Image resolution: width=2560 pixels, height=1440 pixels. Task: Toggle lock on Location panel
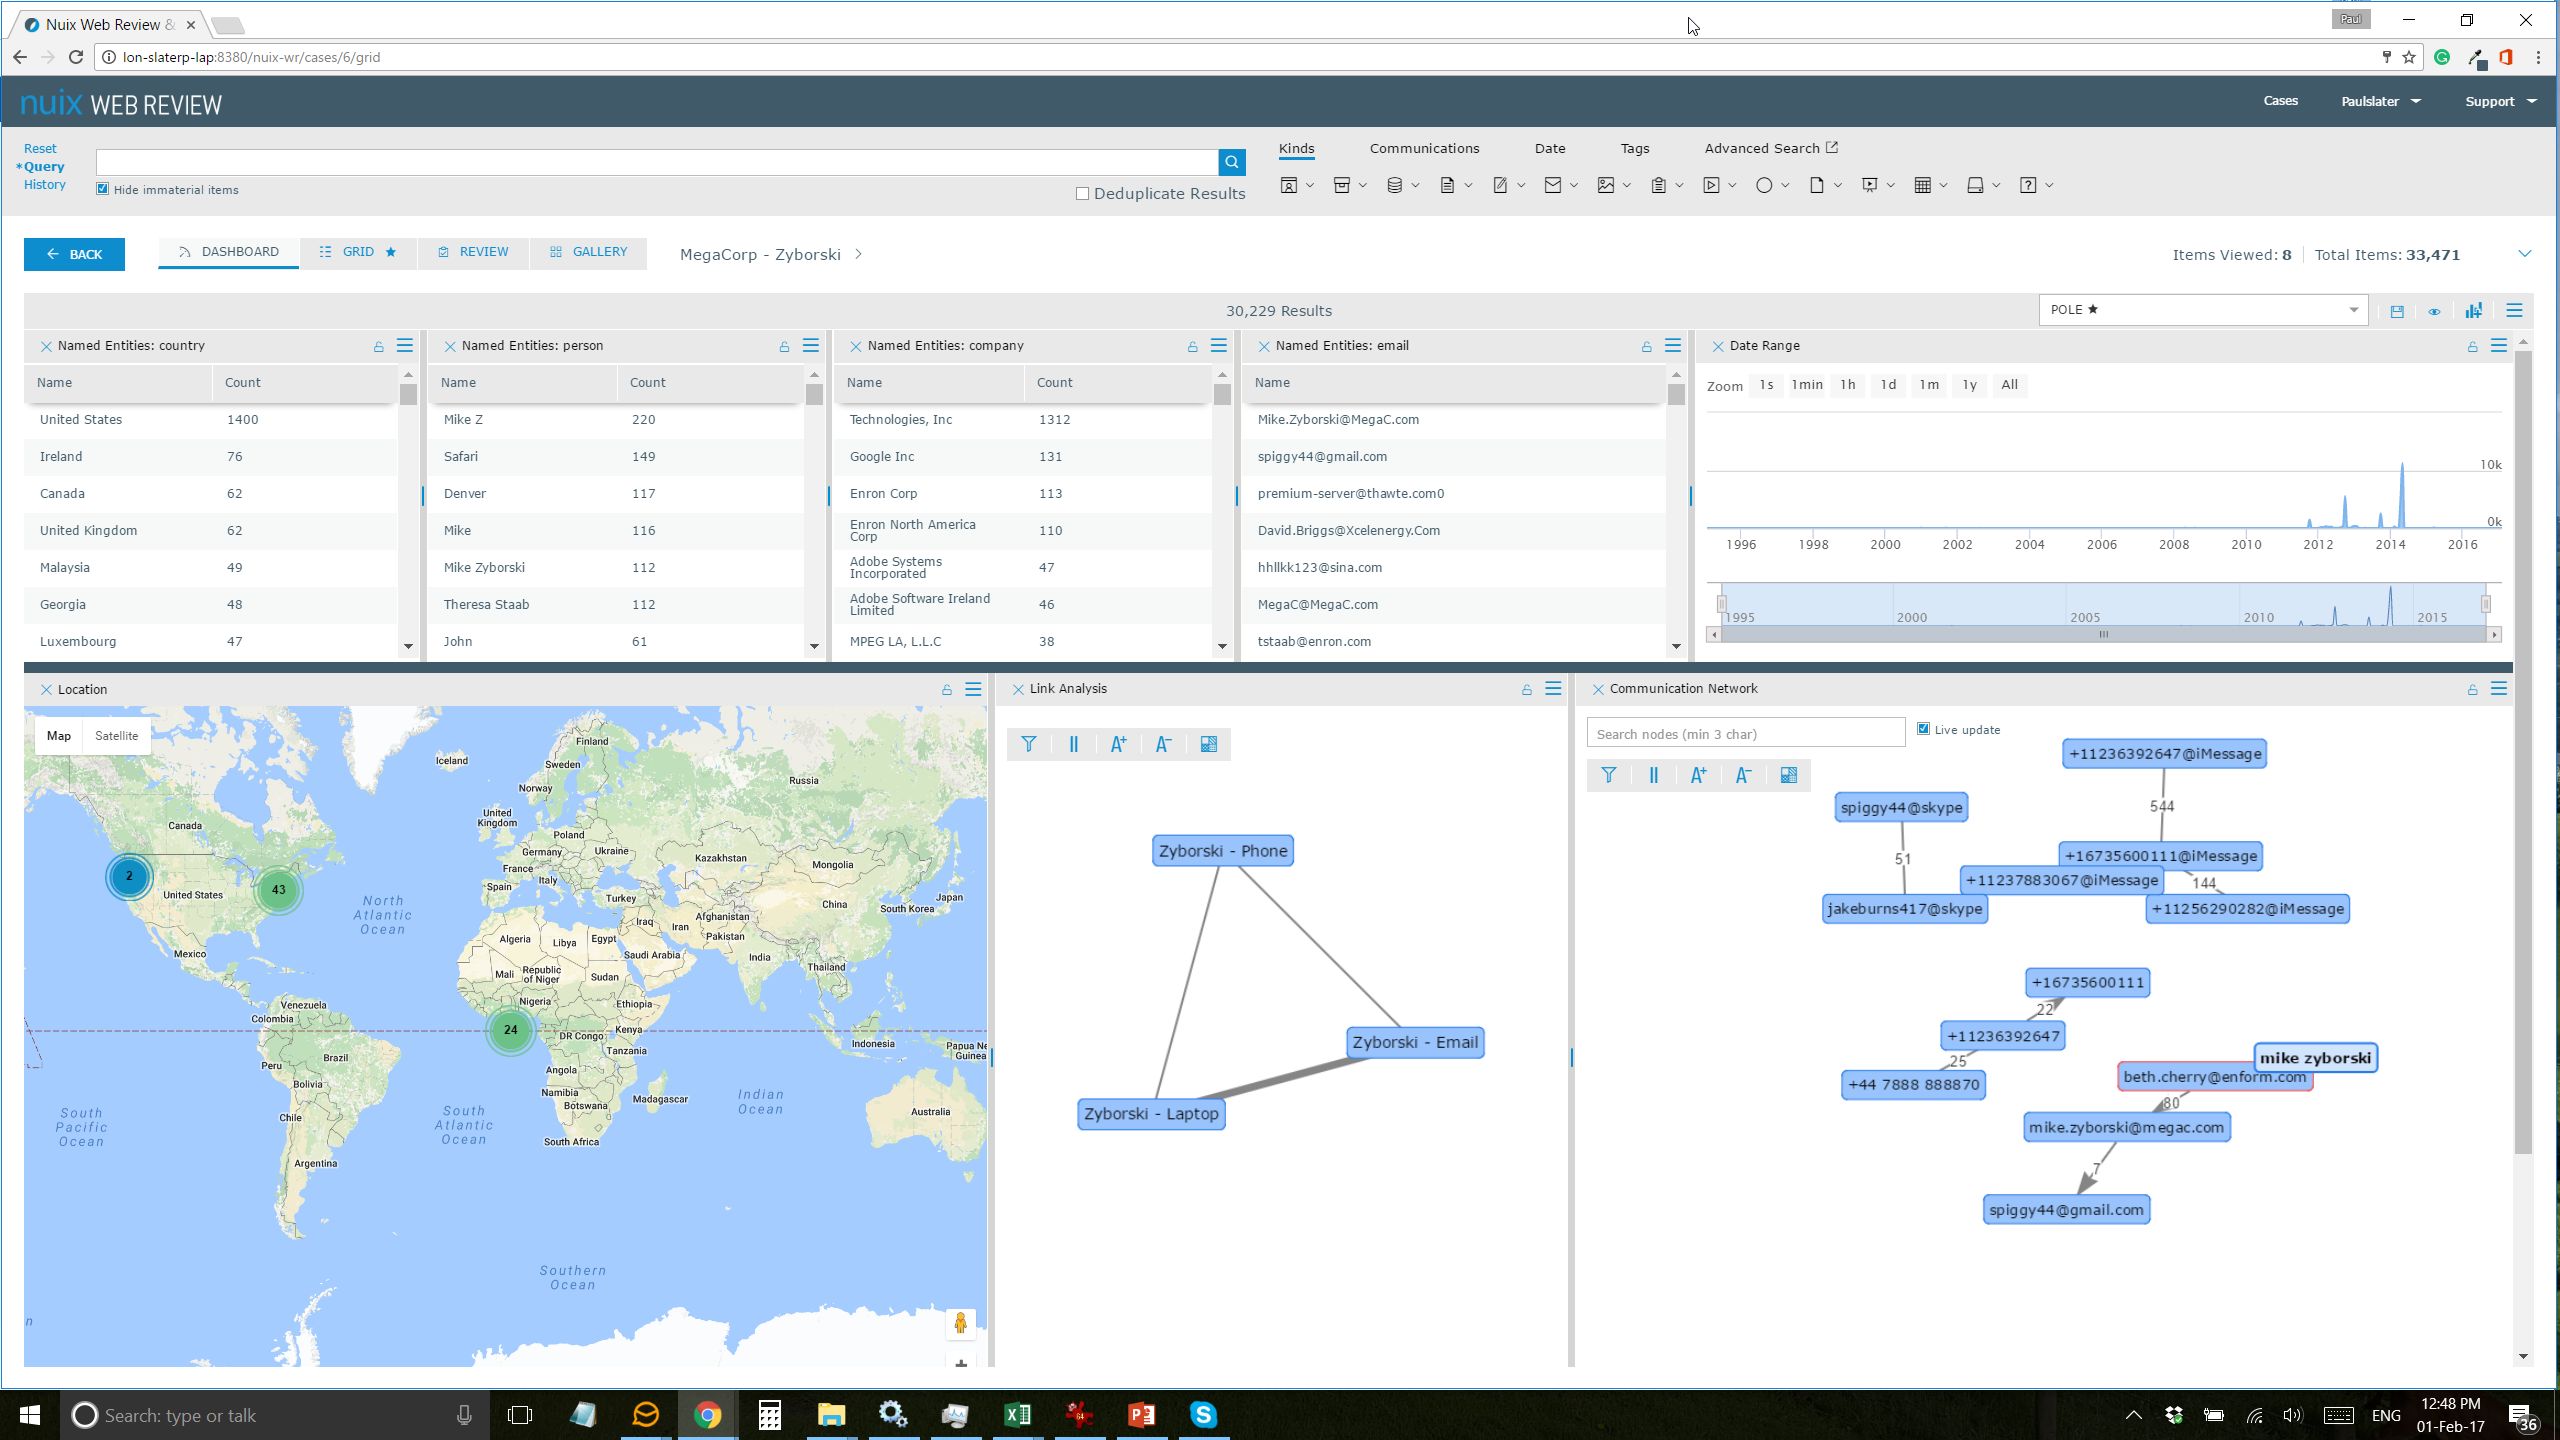coord(947,690)
